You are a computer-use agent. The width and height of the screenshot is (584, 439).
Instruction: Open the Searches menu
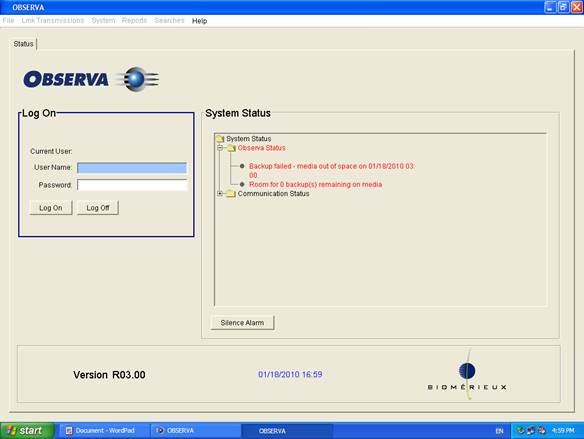pyautogui.click(x=169, y=20)
